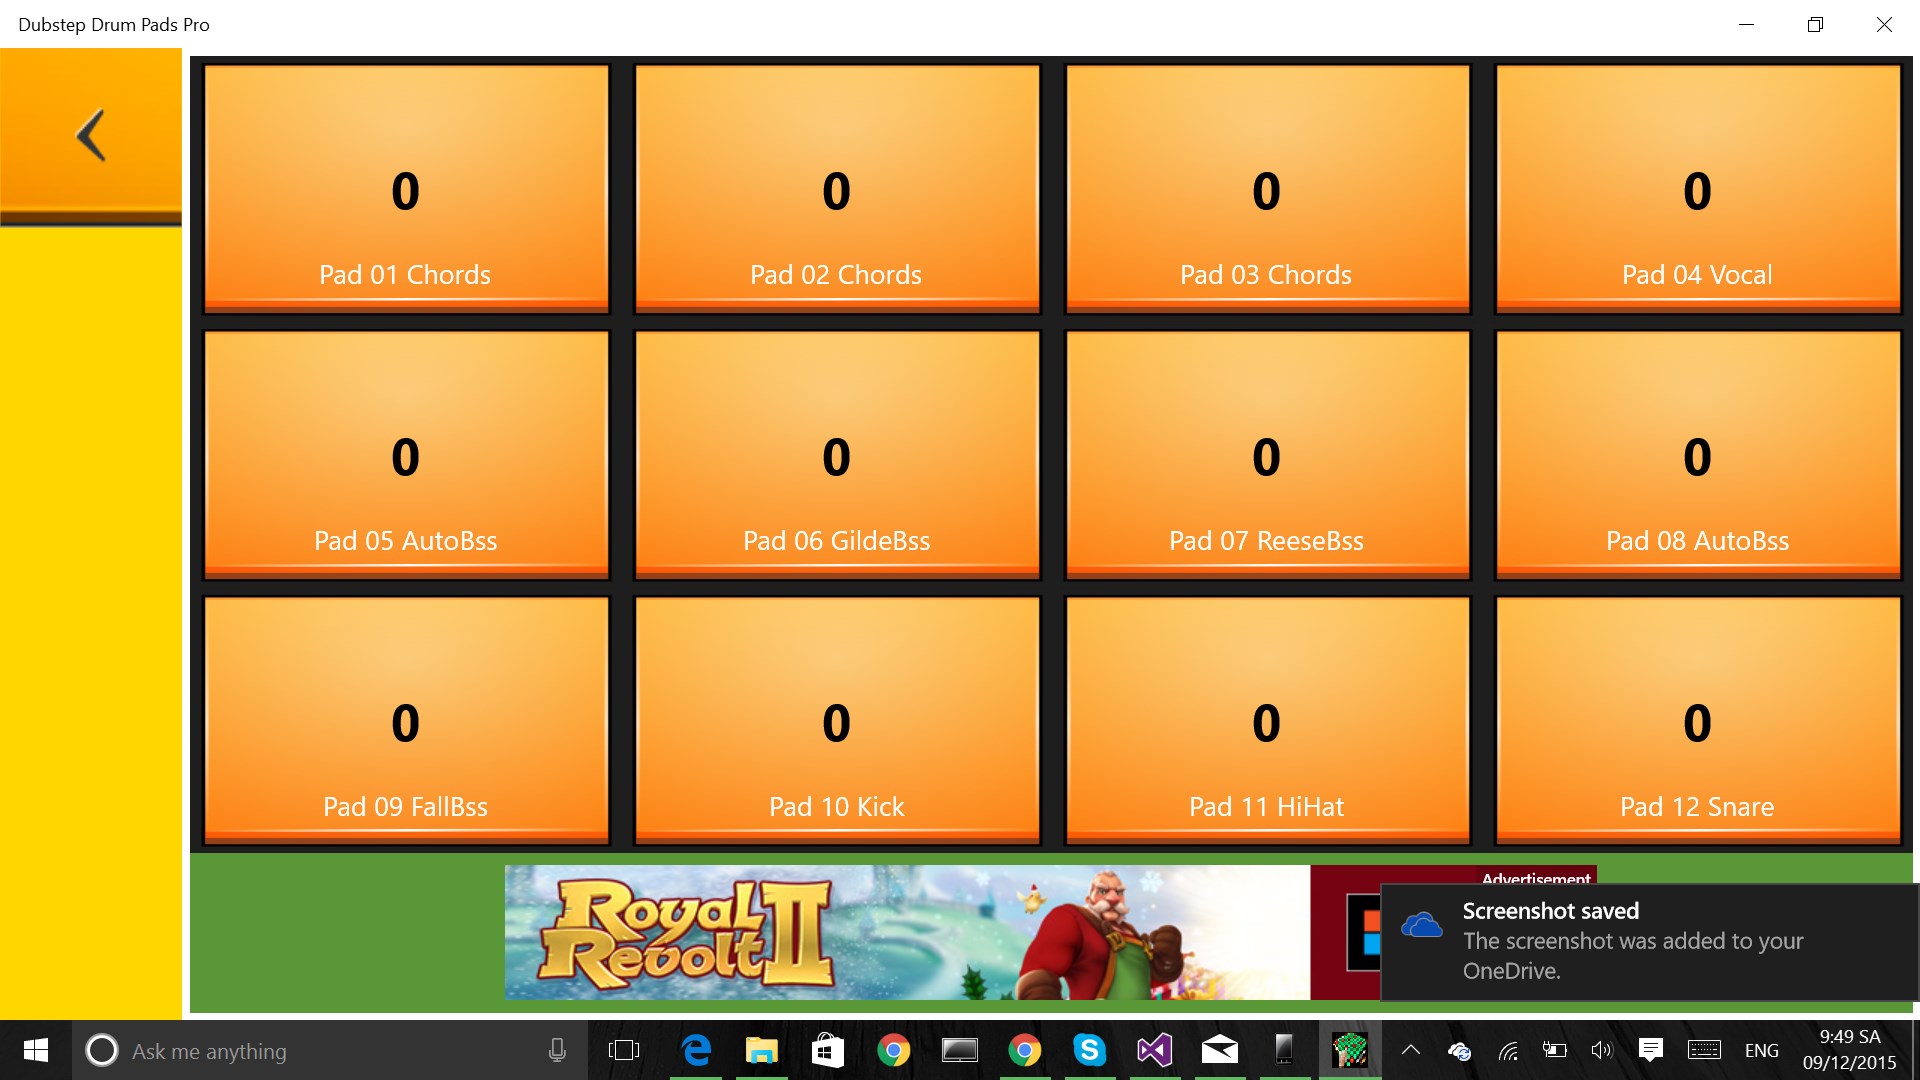The width and height of the screenshot is (1920, 1080).
Task: Trigger Pad 11 HiHat
Action: coord(1266,722)
